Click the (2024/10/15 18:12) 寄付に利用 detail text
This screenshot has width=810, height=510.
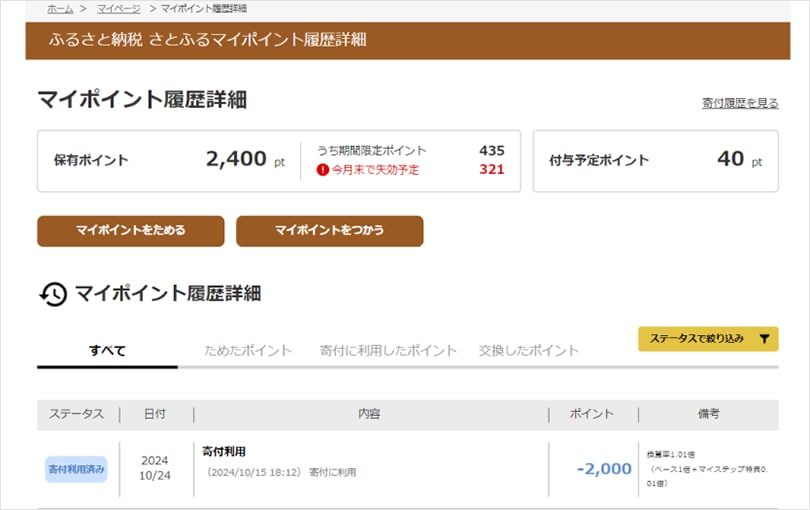coord(281,472)
